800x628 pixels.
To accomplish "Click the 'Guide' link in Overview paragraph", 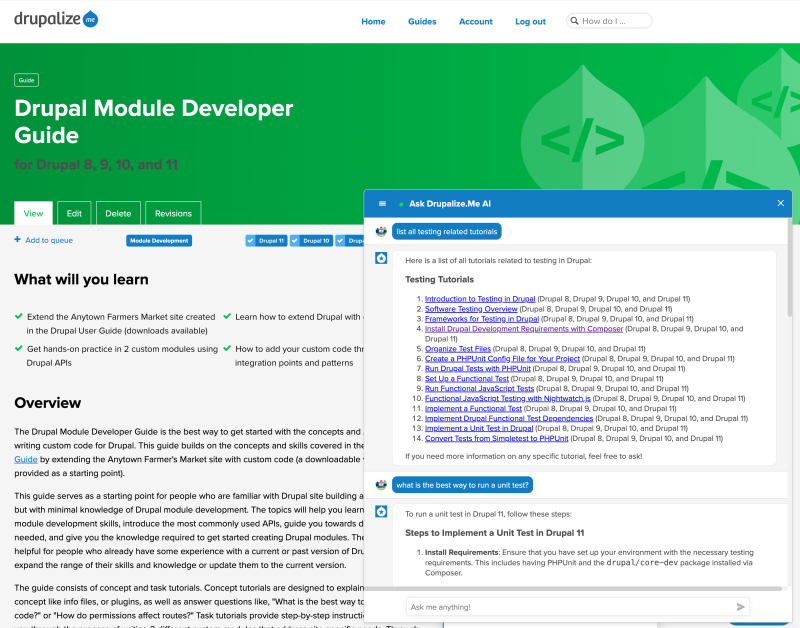I will coord(26,459).
